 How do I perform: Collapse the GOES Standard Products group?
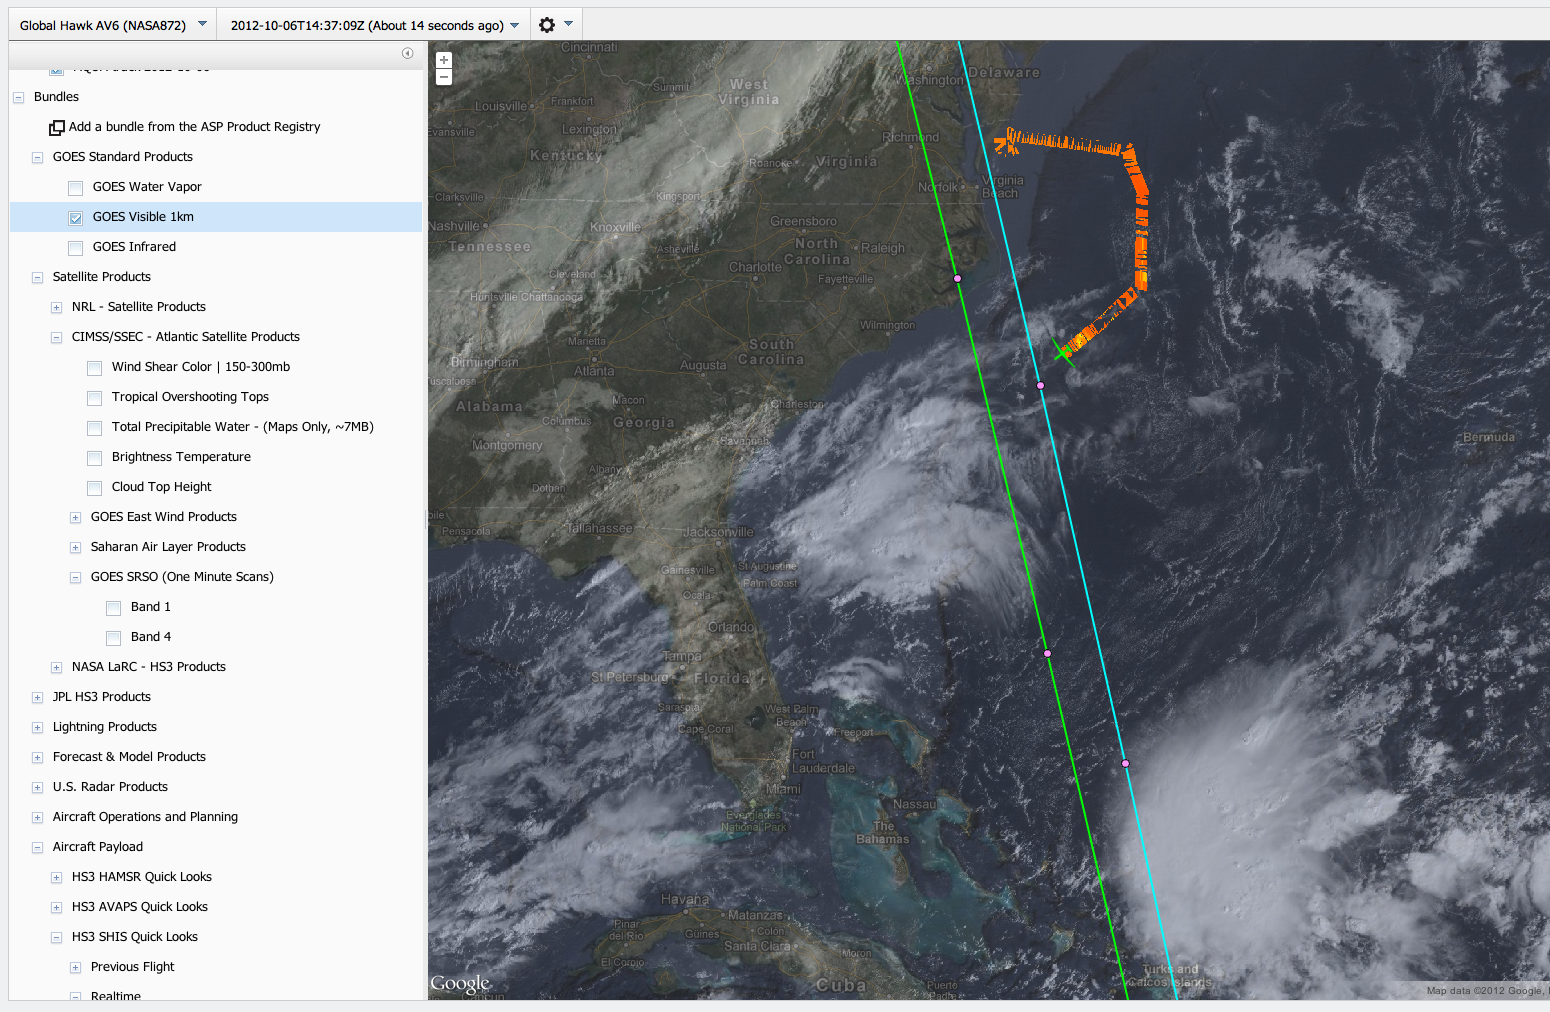[38, 158]
